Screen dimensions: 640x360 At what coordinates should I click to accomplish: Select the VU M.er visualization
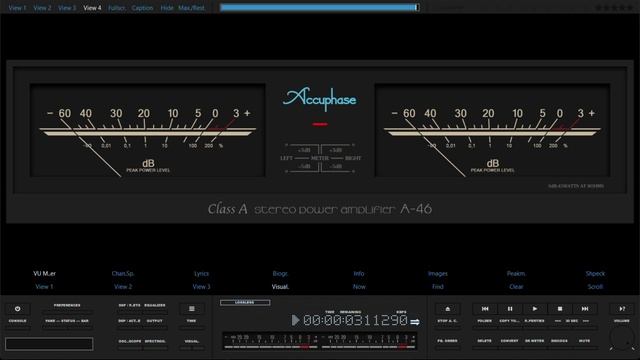[x=44, y=273]
